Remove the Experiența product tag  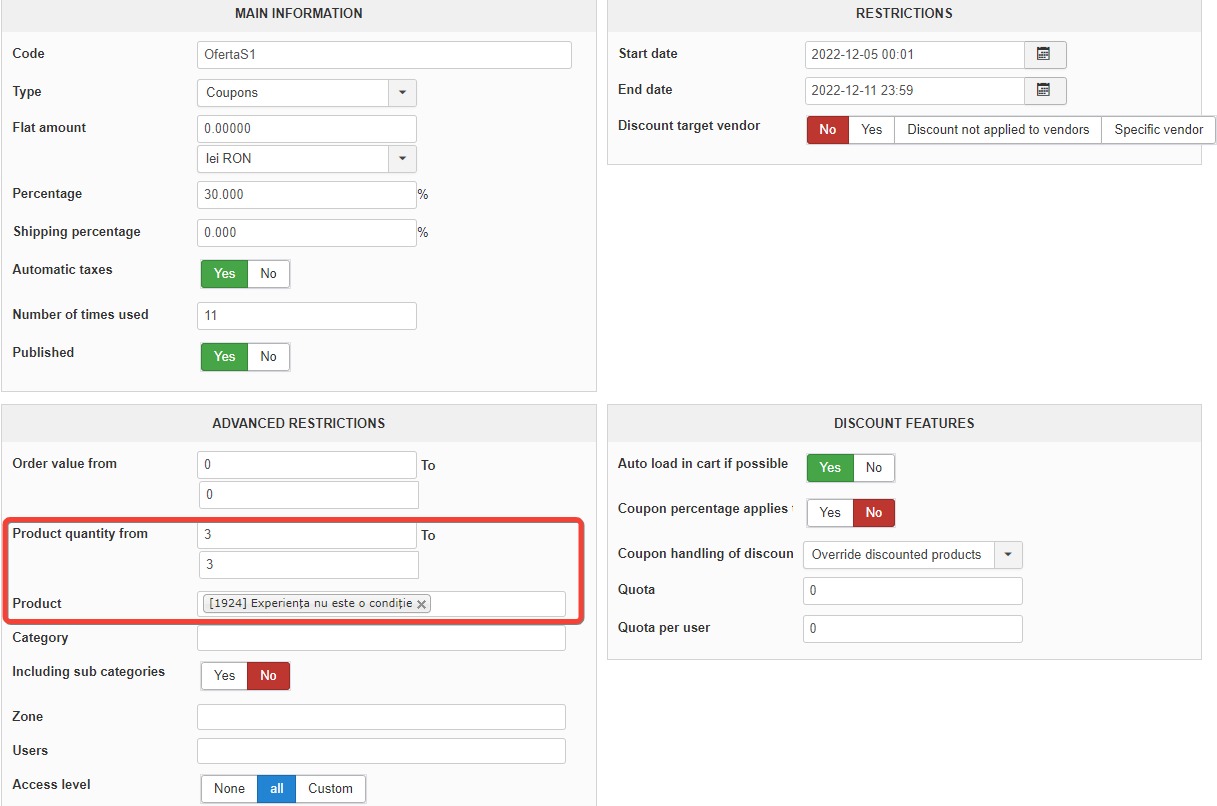point(422,604)
